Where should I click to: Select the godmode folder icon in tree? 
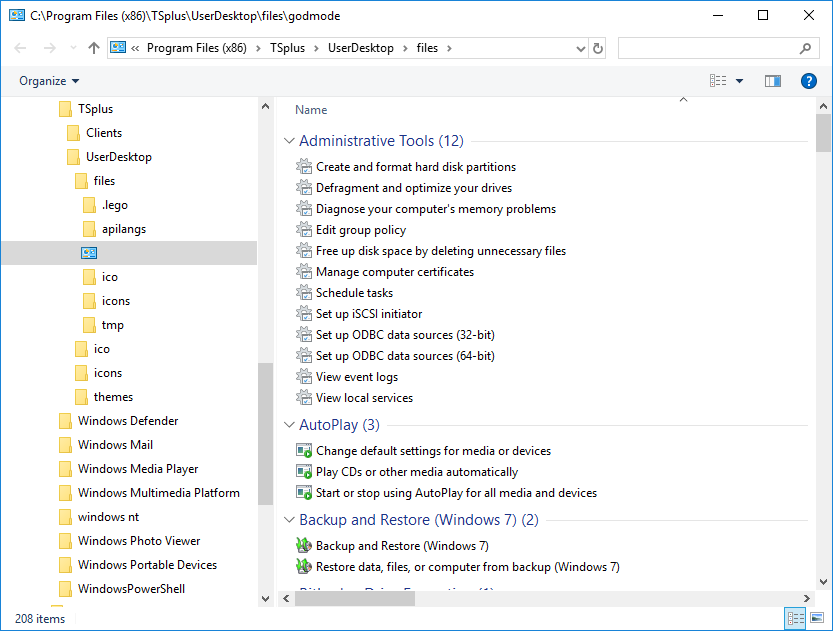pyautogui.click(x=90, y=253)
